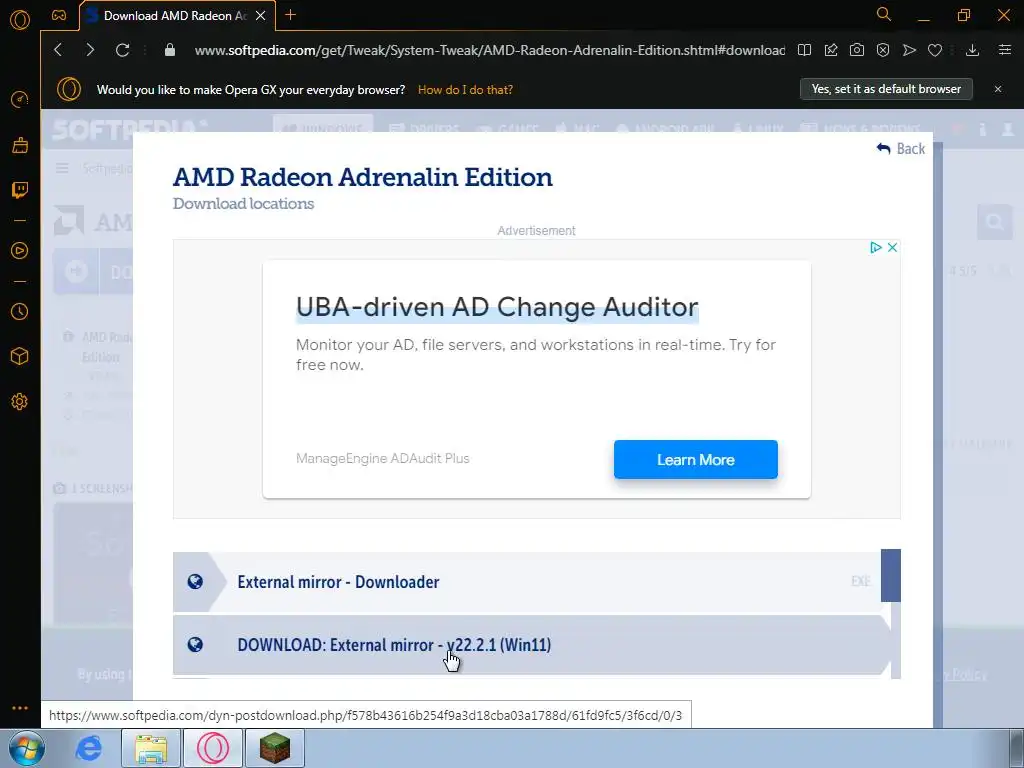Click 'How do I do that?' link

coord(465,89)
